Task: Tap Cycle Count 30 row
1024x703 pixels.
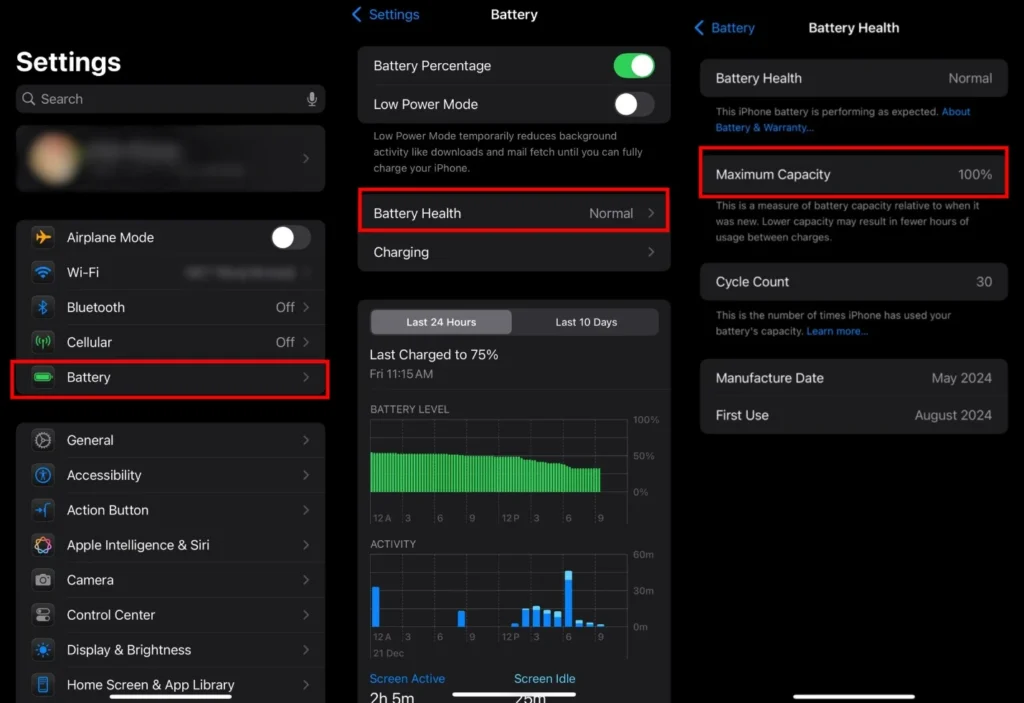Action: point(854,282)
